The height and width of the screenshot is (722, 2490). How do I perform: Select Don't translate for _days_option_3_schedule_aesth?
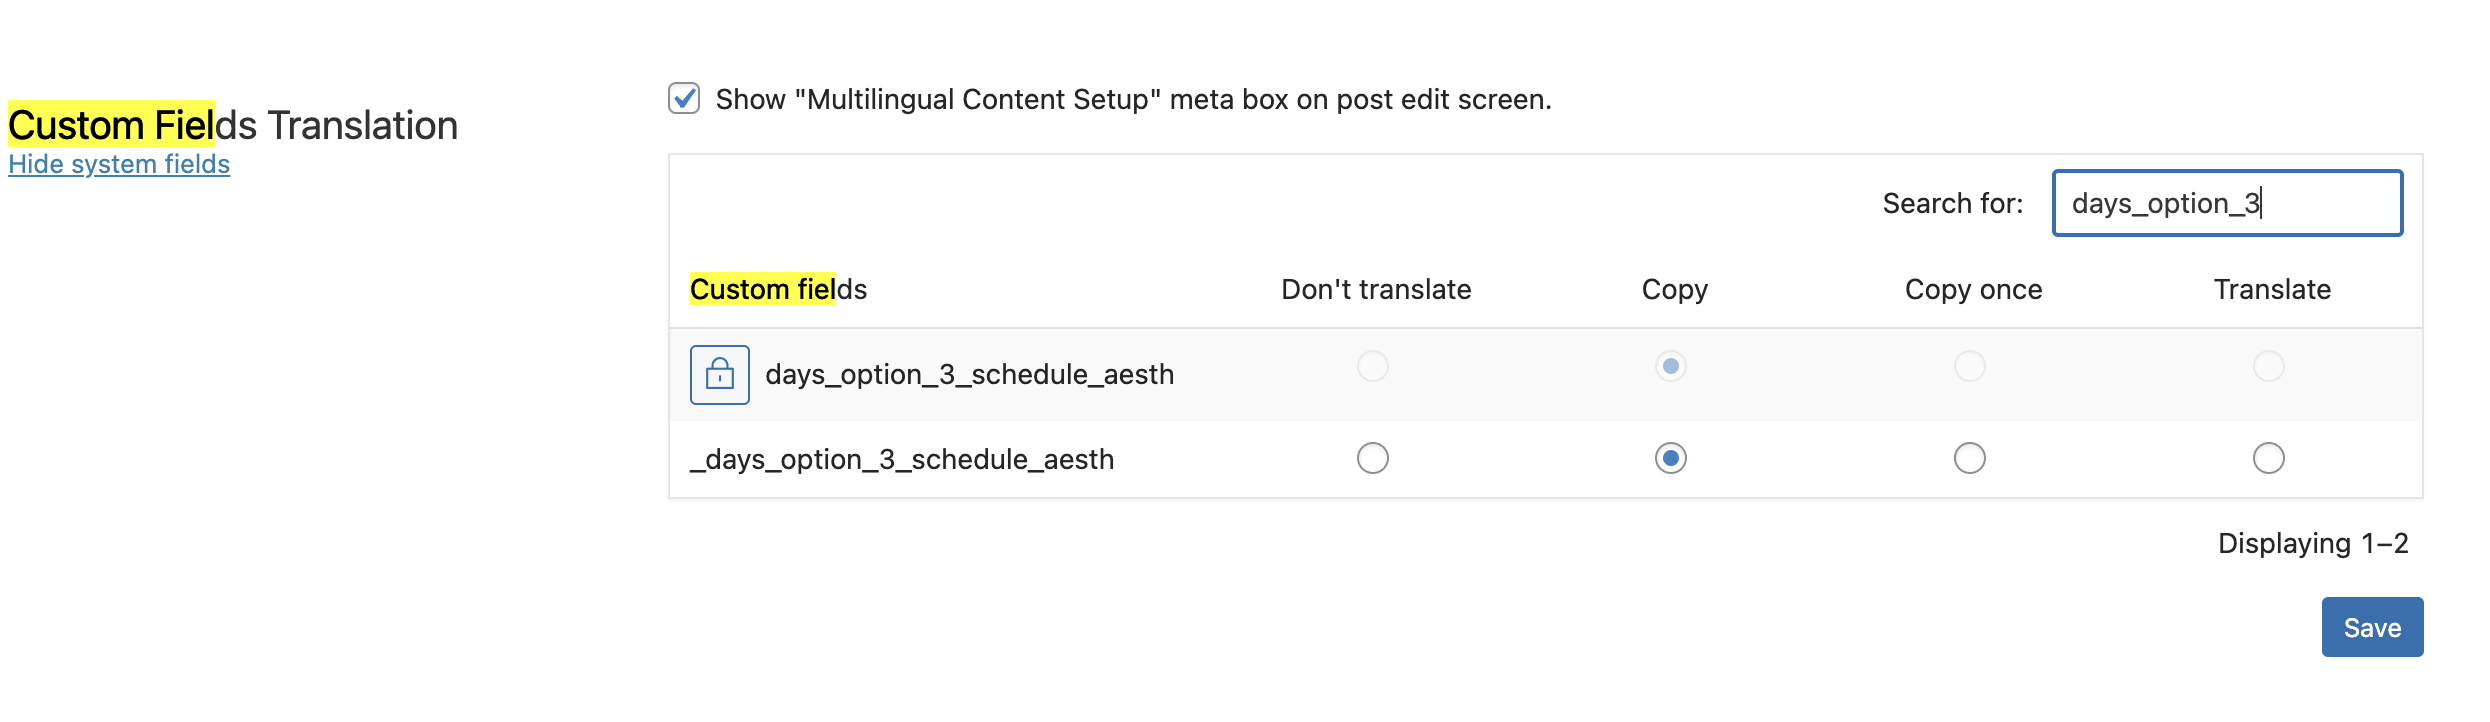click(1372, 458)
